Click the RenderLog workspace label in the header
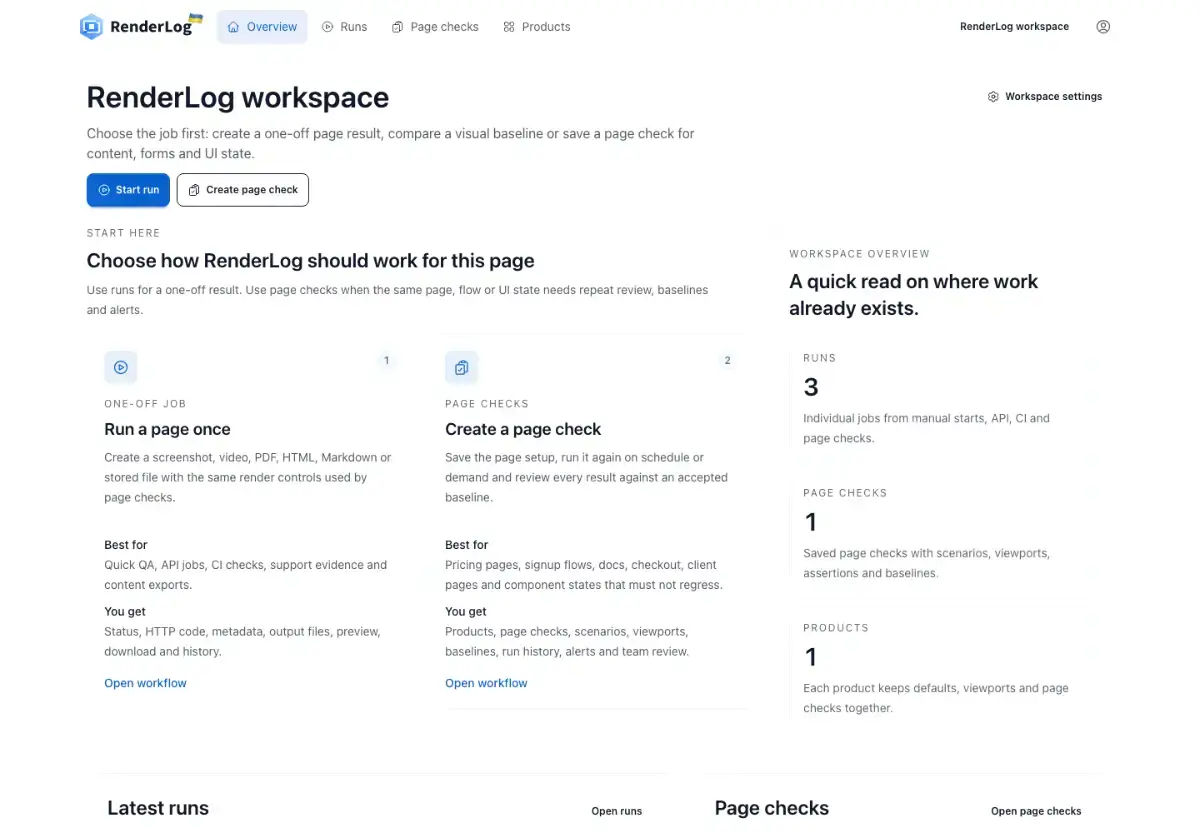This screenshot has height=833, width=1200. [1014, 27]
